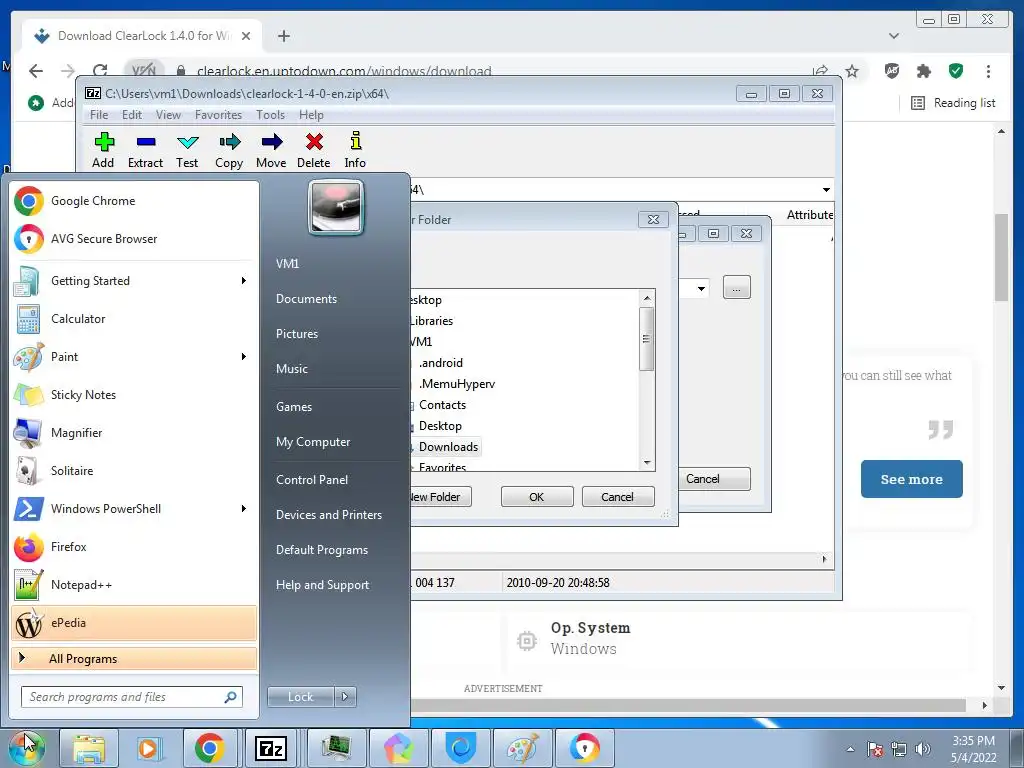Open media player from the taskbar

coord(149,748)
